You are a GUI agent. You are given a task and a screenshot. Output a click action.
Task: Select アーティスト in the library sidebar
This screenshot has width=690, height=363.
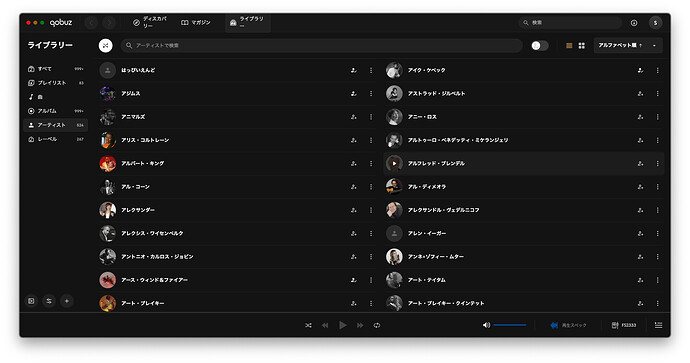[x=55, y=125]
